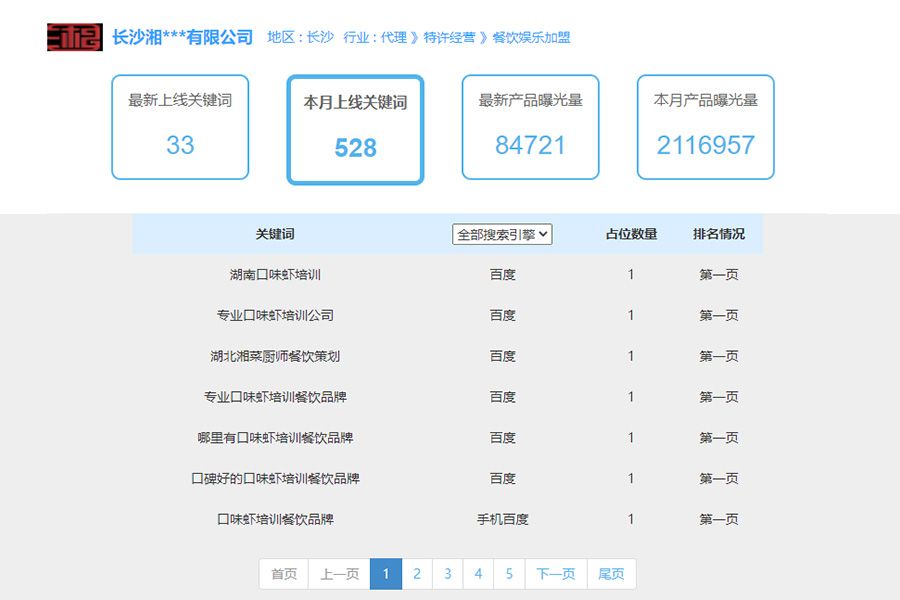Click the 最新产品曝光量 card showing 84721
This screenshot has width=900, height=600.
[x=530, y=126]
